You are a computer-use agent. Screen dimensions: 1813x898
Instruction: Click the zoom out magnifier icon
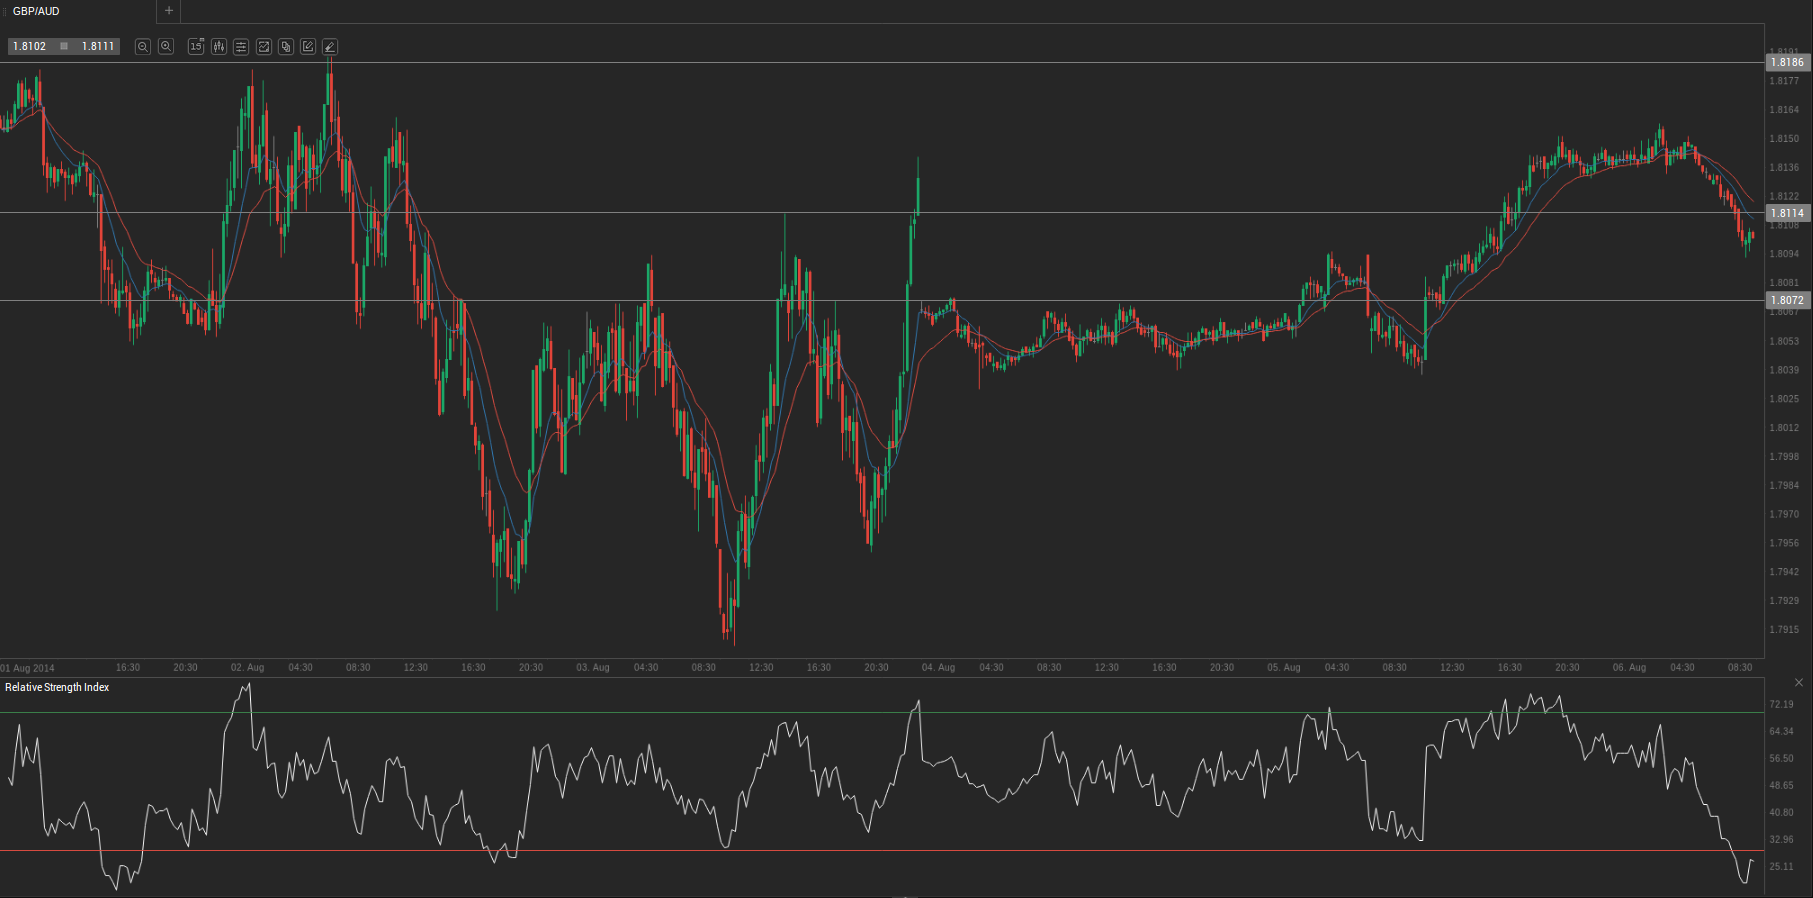click(143, 47)
